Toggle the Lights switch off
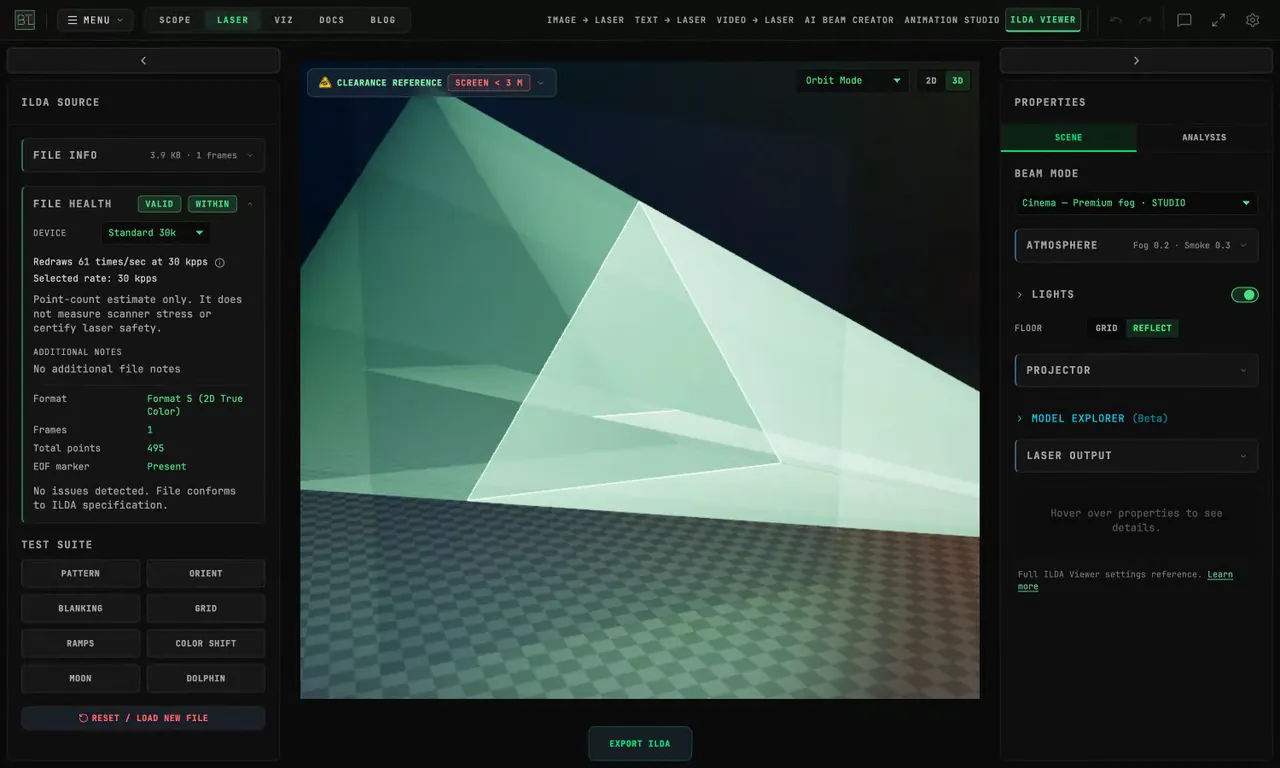Image resolution: width=1280 pixels, height=768 pixels. click(1244, 294)
